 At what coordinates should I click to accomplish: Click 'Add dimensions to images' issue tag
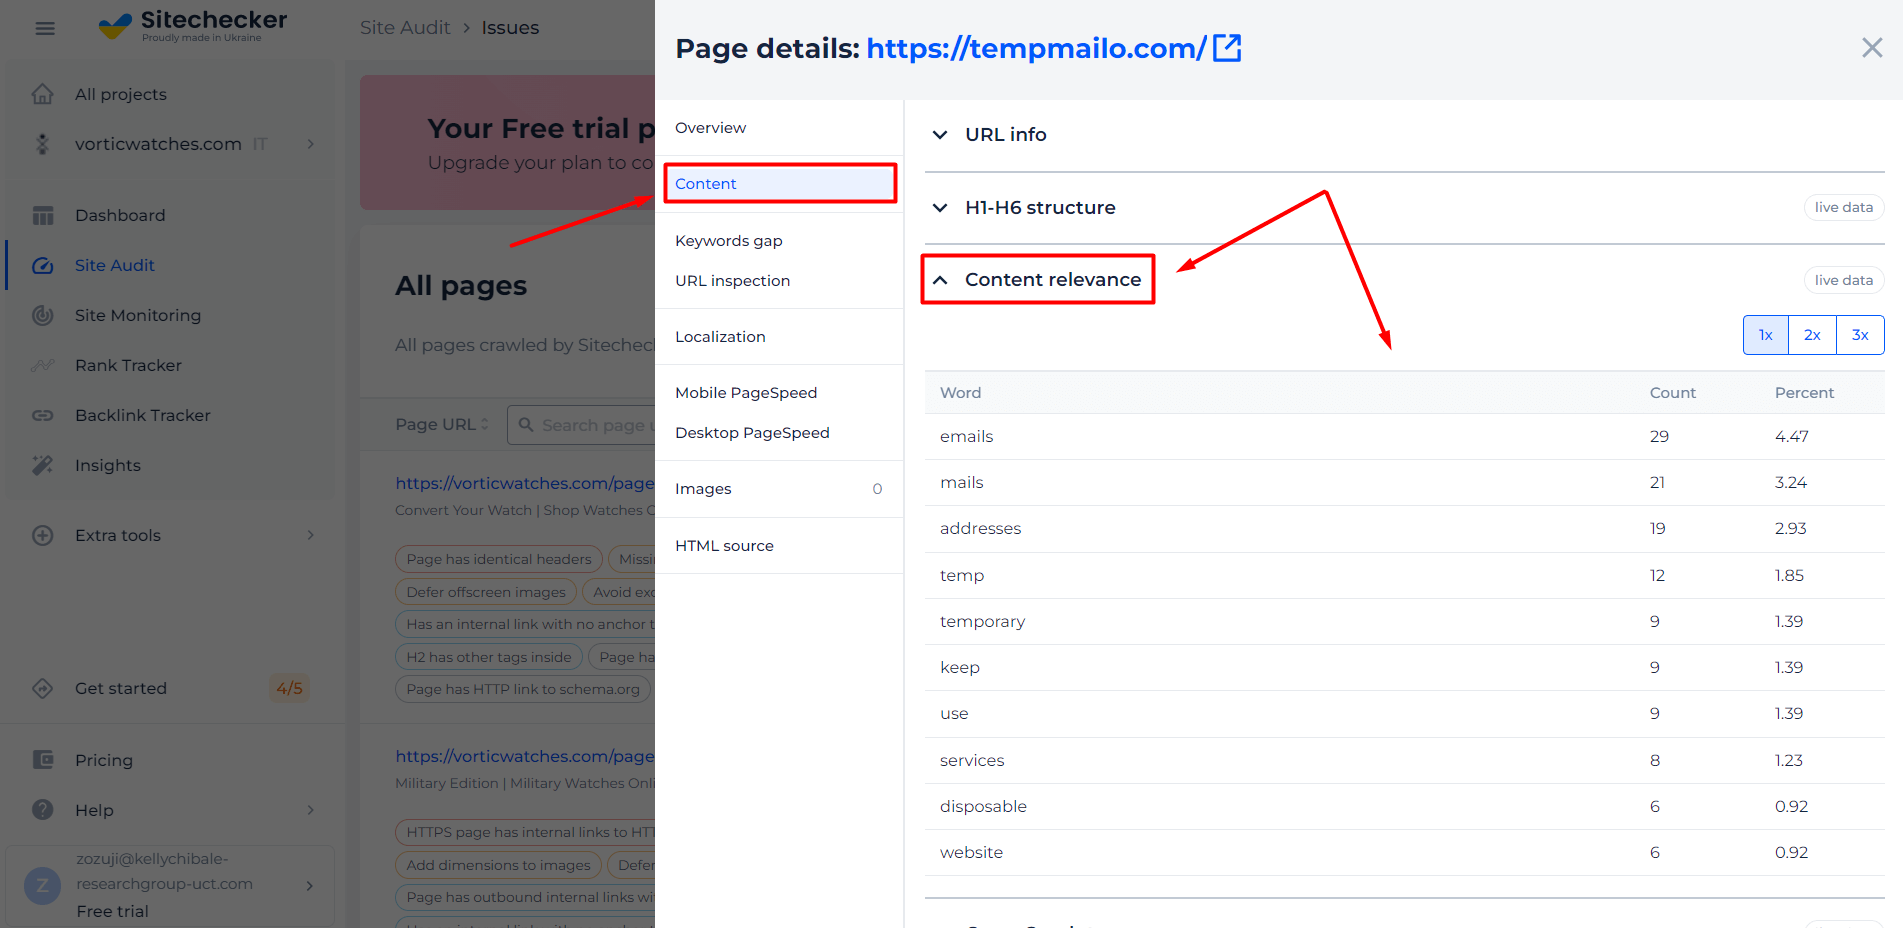tap(498, 865)
